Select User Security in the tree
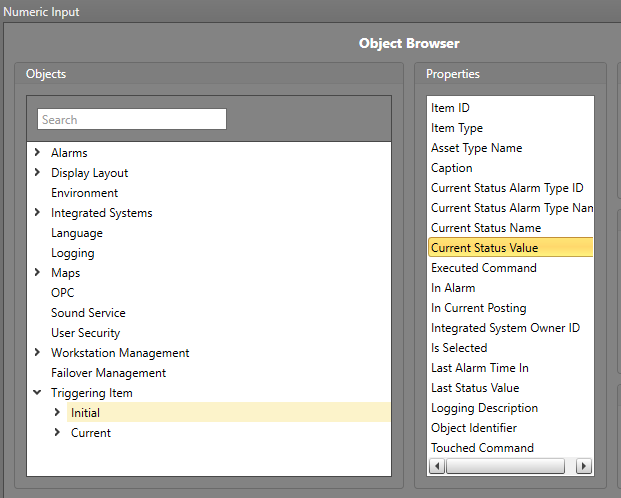This screenshot has width=621, height=498. pos(85,333)
